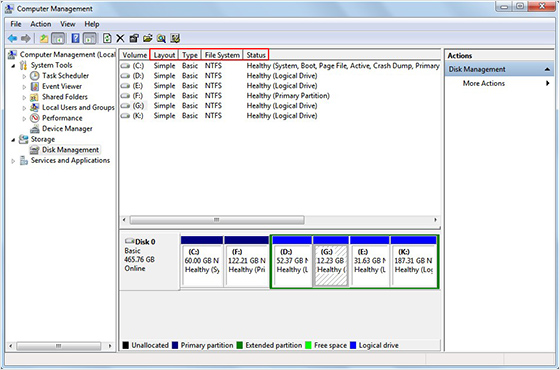560x370 pixels.
Task: Click the Explore magnifier toolbar icon
Action: tap(161, 38)
